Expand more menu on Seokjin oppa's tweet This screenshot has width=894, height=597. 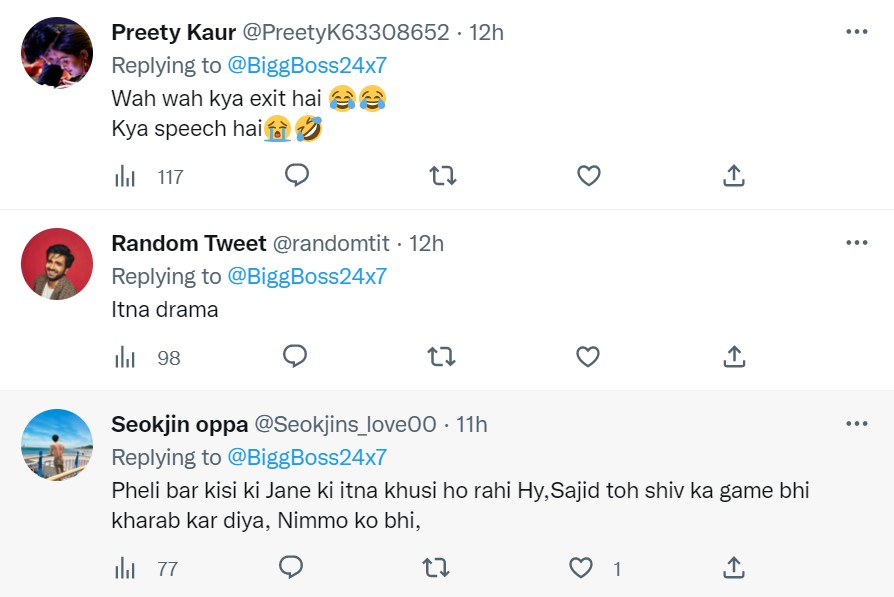click(x=856, y=423)
